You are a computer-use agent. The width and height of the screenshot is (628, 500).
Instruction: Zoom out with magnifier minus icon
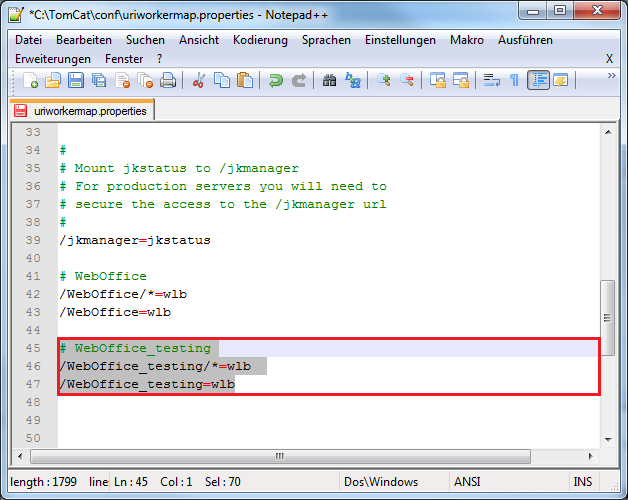click(x=407, y=80)
